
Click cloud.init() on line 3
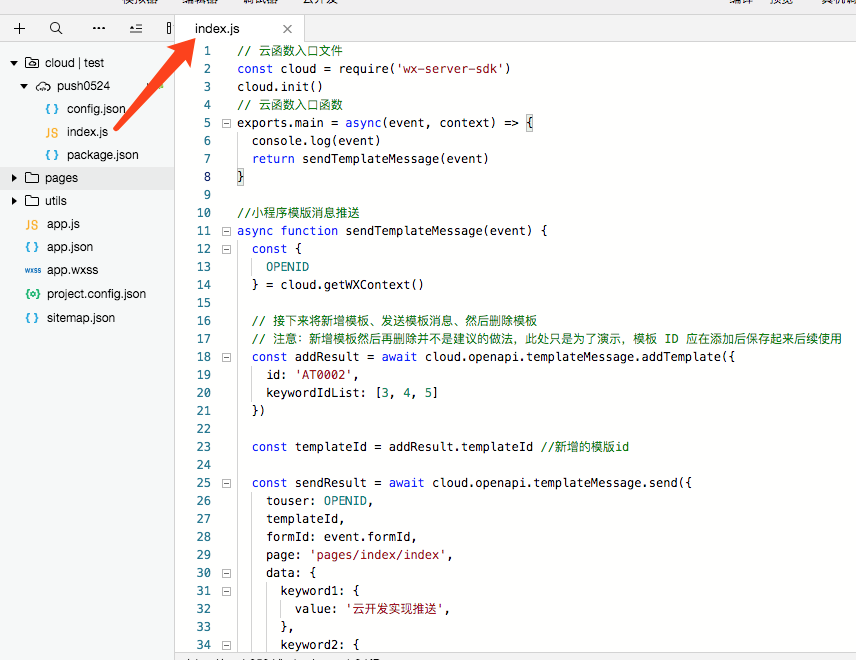(280, 87)
